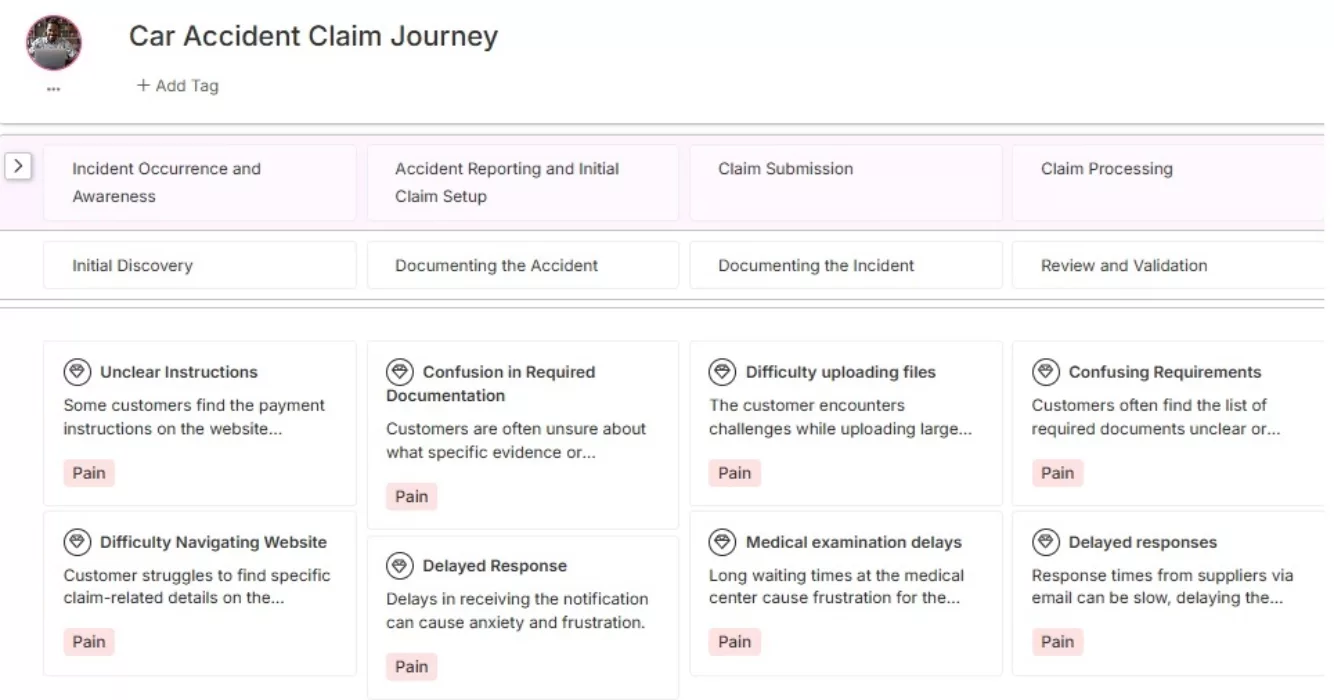Click the user avatar image
The height and width of the screenshot is (700, 1334).
coord(54,44)
